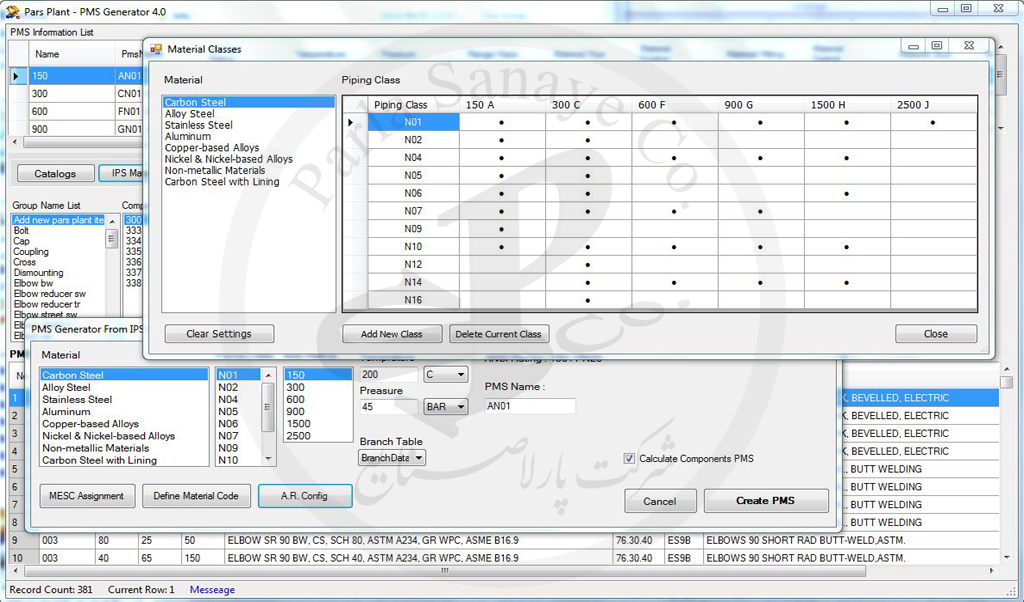Maximize the Material Classes window

(937, 45)
